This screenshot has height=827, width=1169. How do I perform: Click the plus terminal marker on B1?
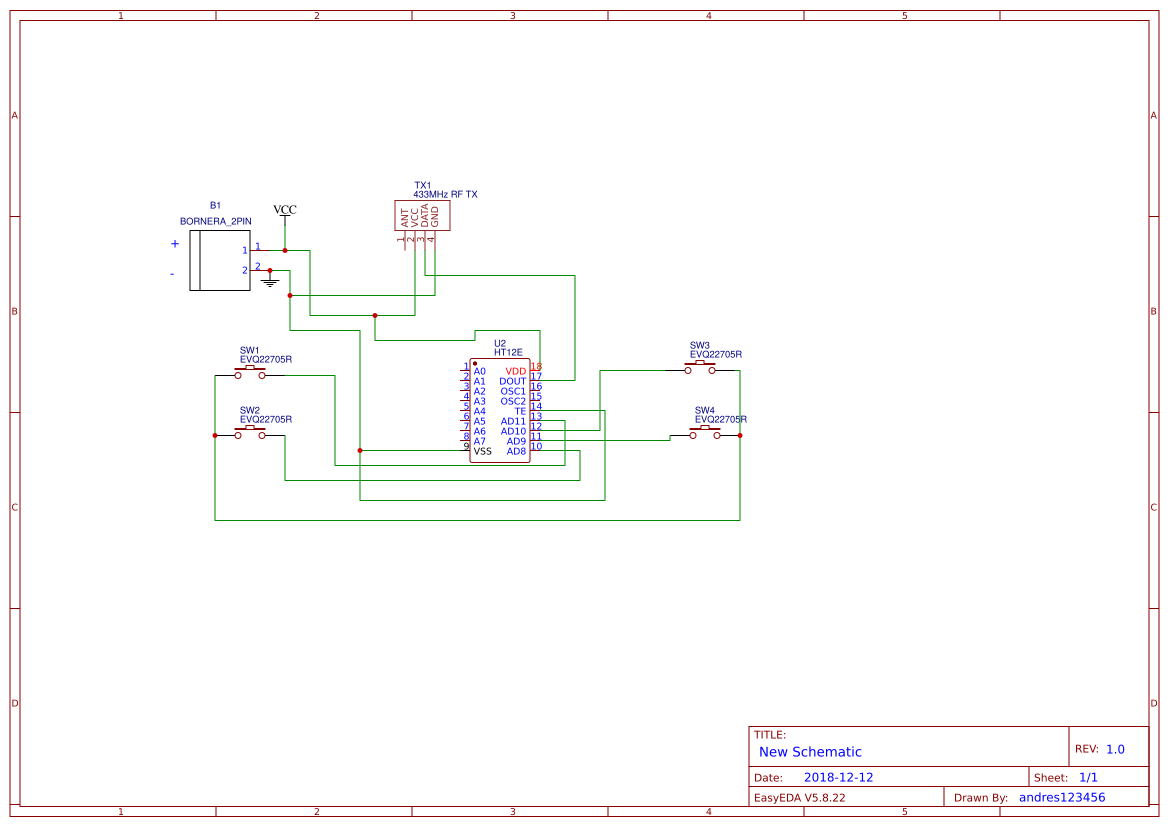click(176, 243)
